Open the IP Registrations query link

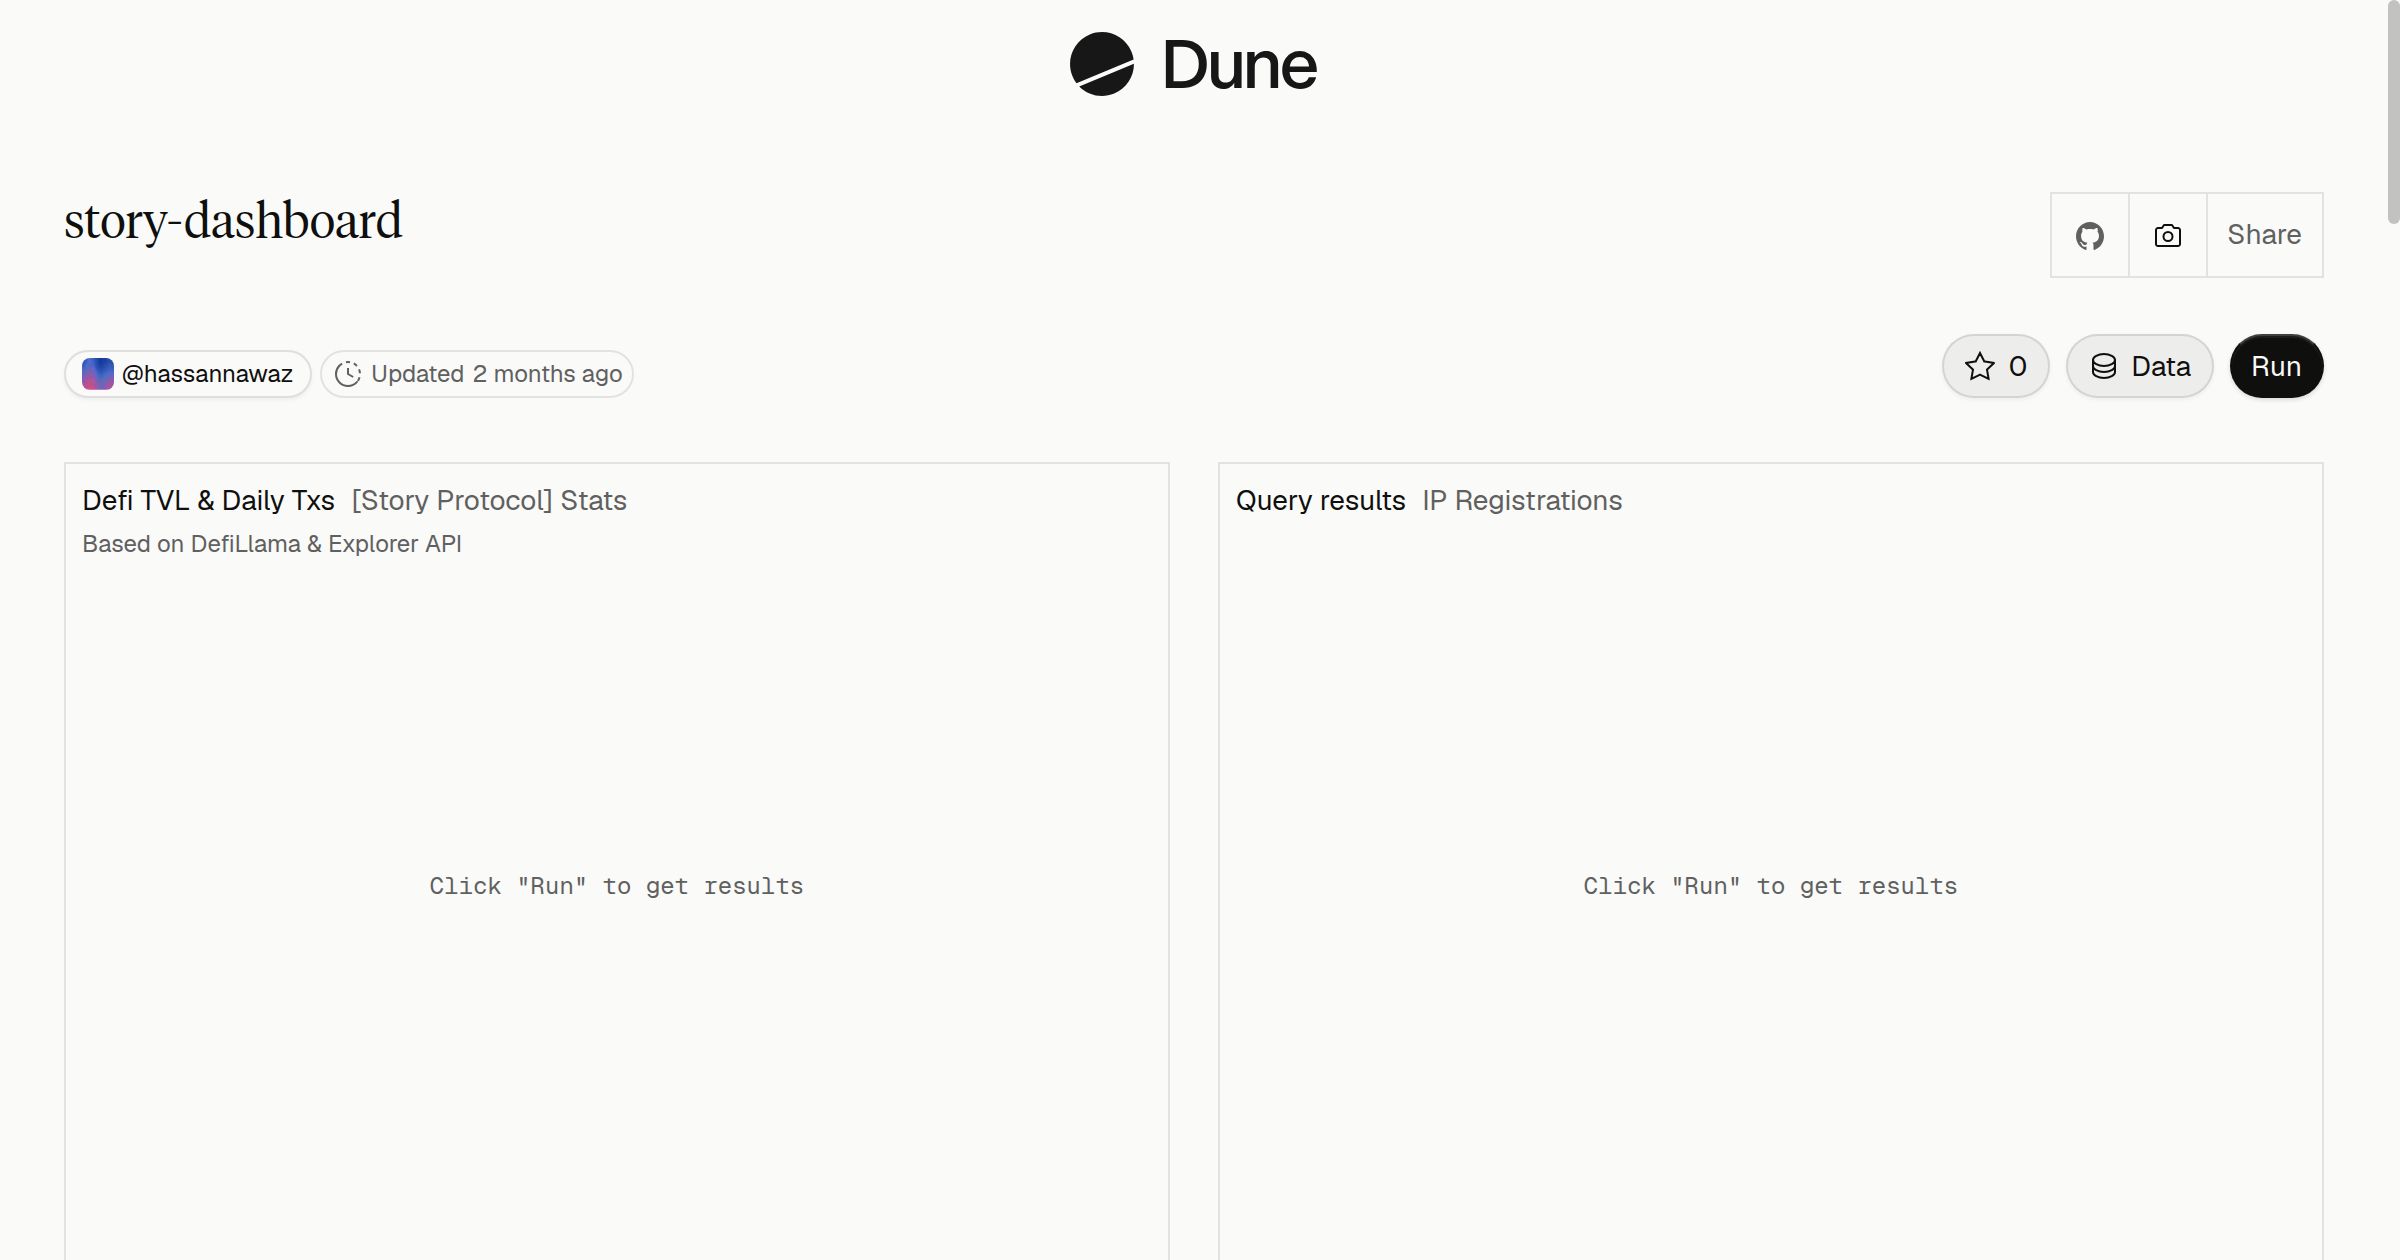coord(1522,500)
